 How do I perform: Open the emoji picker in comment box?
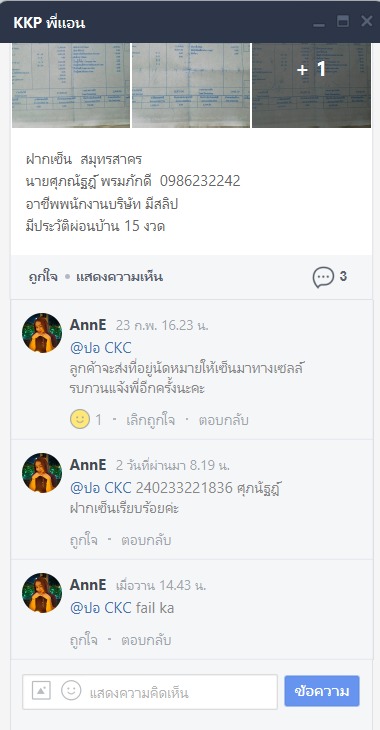pos(71,691)
